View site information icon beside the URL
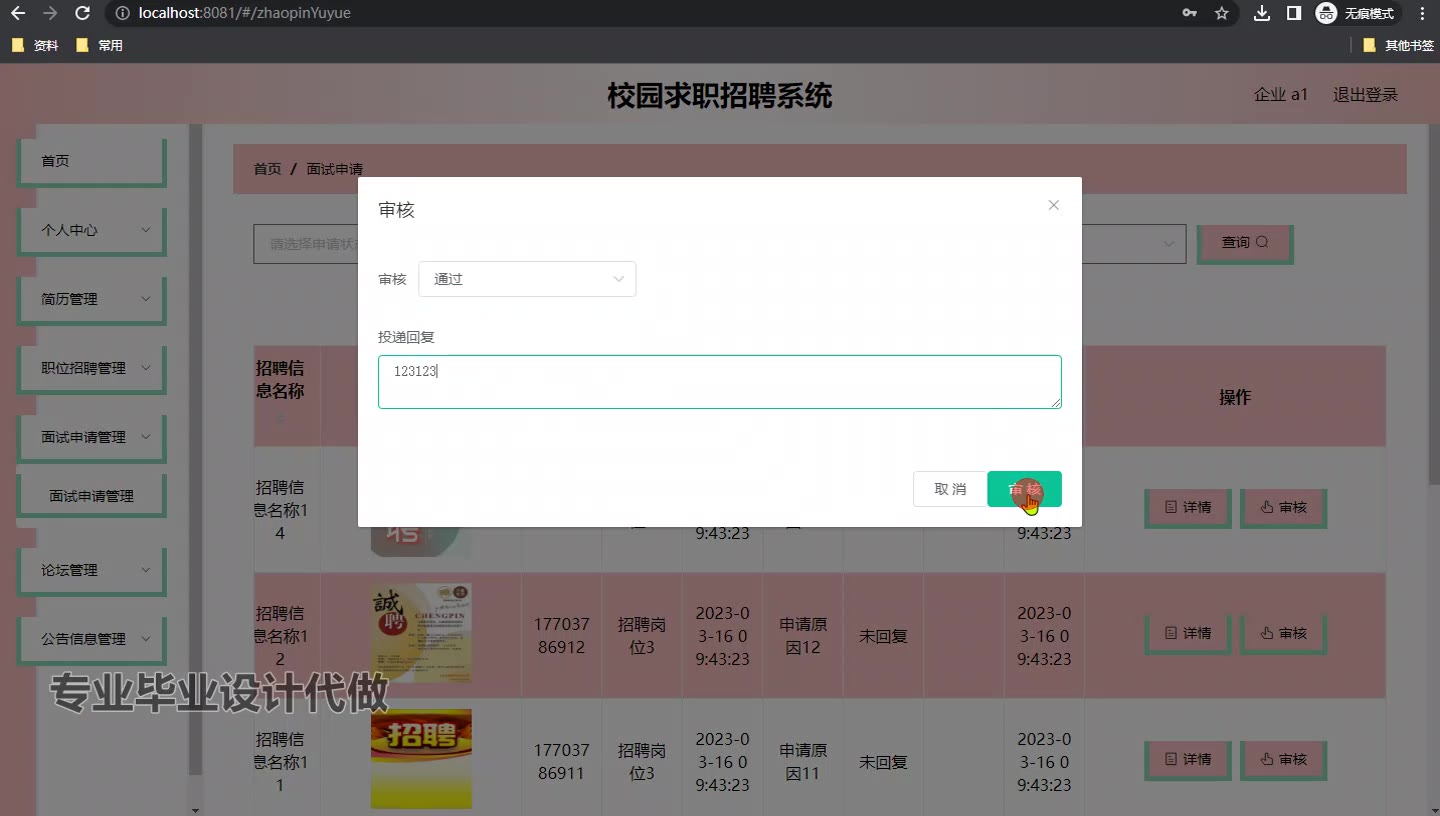Screen dimensions: 1440x816 click(x=122, y=13)
